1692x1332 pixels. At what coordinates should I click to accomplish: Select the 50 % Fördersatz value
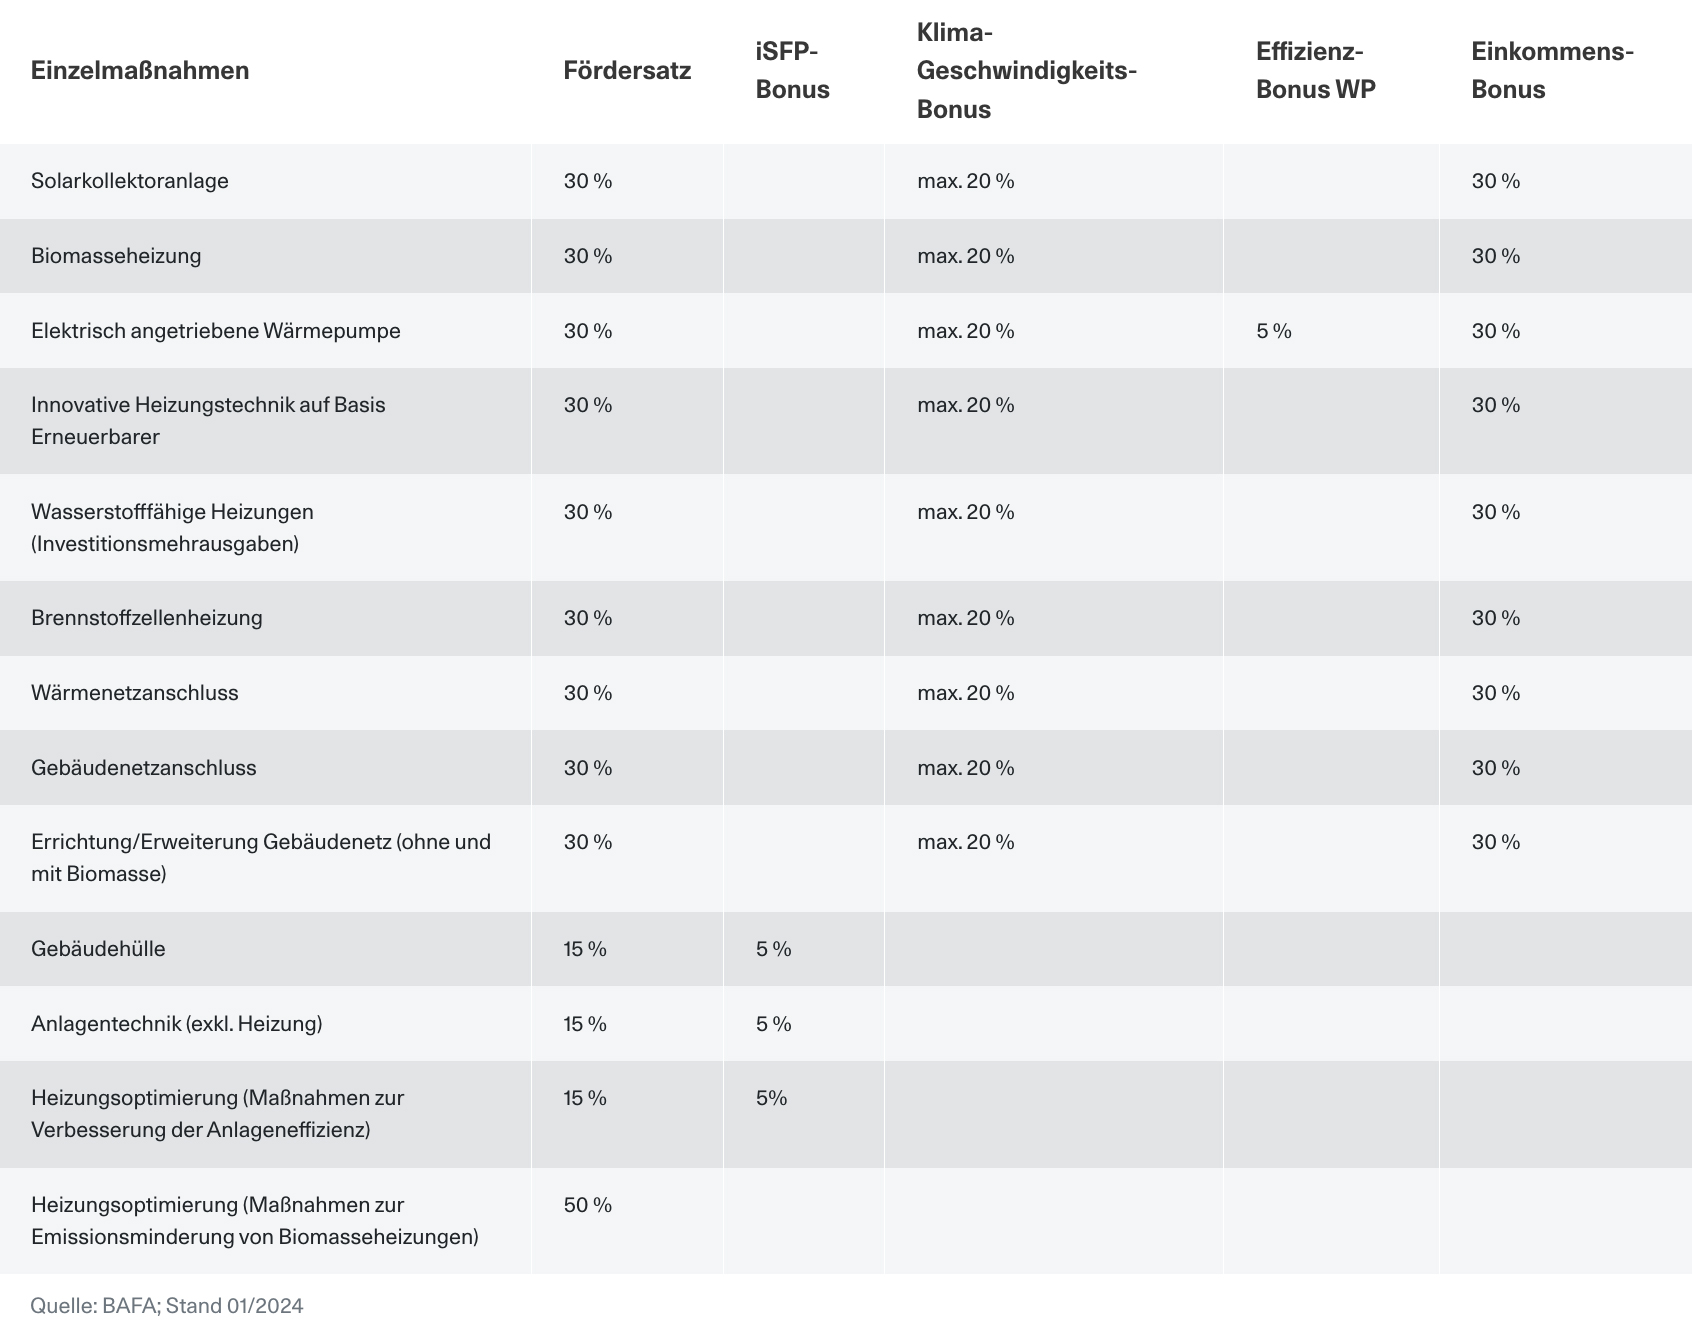tap(588, 1205)
